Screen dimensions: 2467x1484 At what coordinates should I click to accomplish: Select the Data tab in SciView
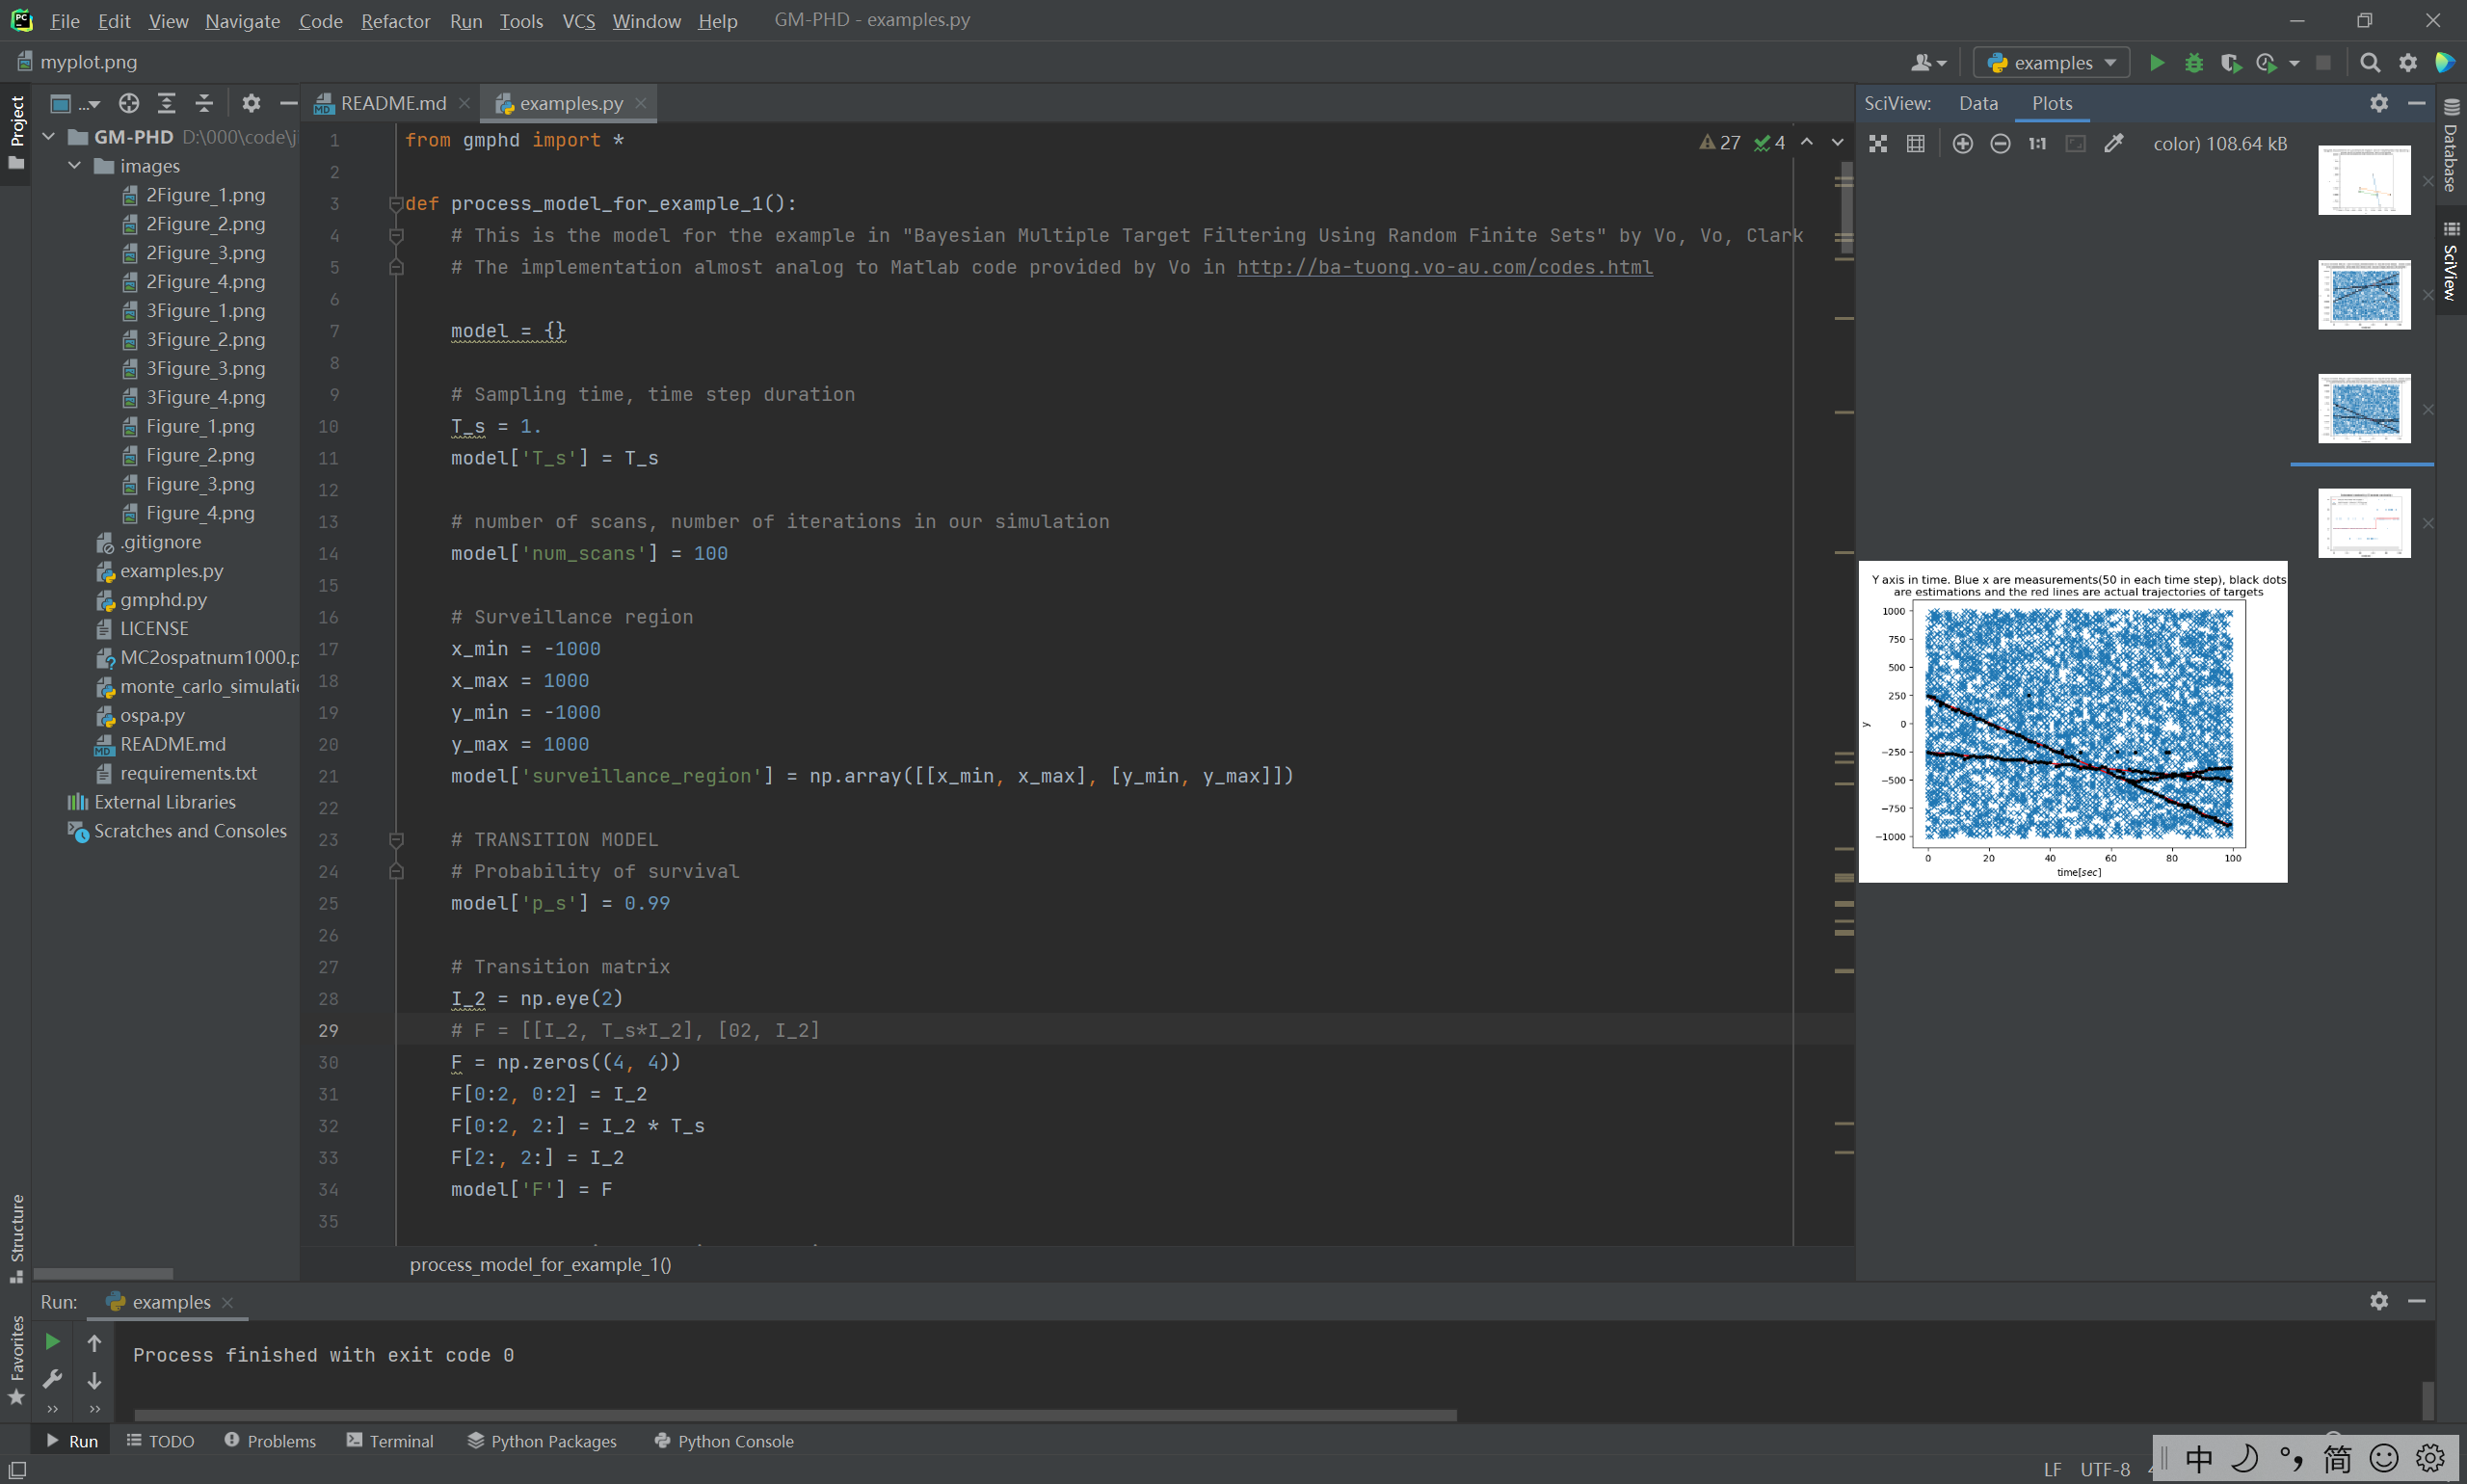pos(1976,100)
